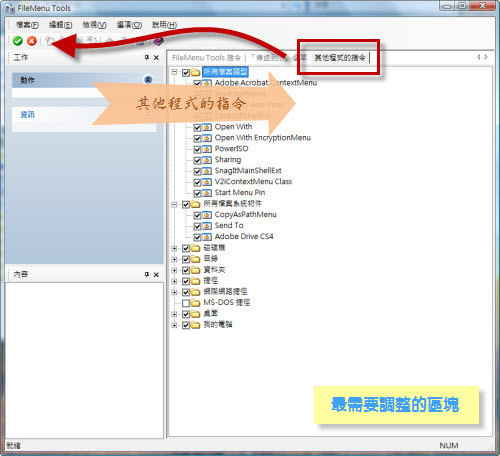This screenshot has height=456, width=500.
Task: Expand the 目錄 tree node
Action: point(174,259)
